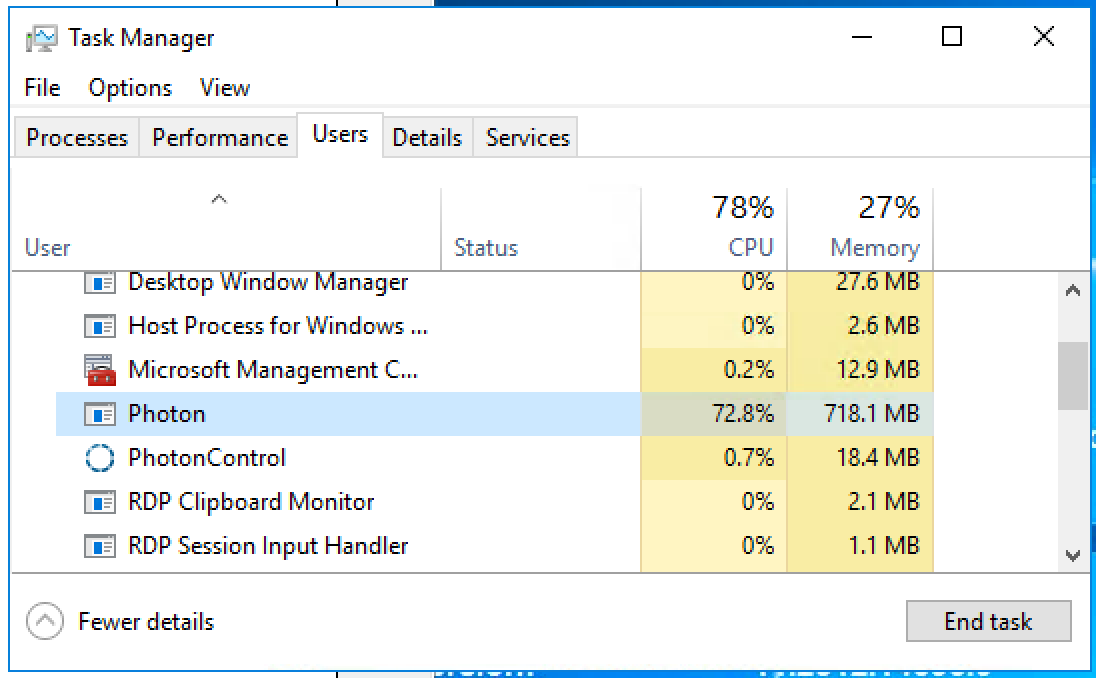Open the Services tab
Image resolution: width=1096 pixels, height=678 pixels.
(527, 138)
